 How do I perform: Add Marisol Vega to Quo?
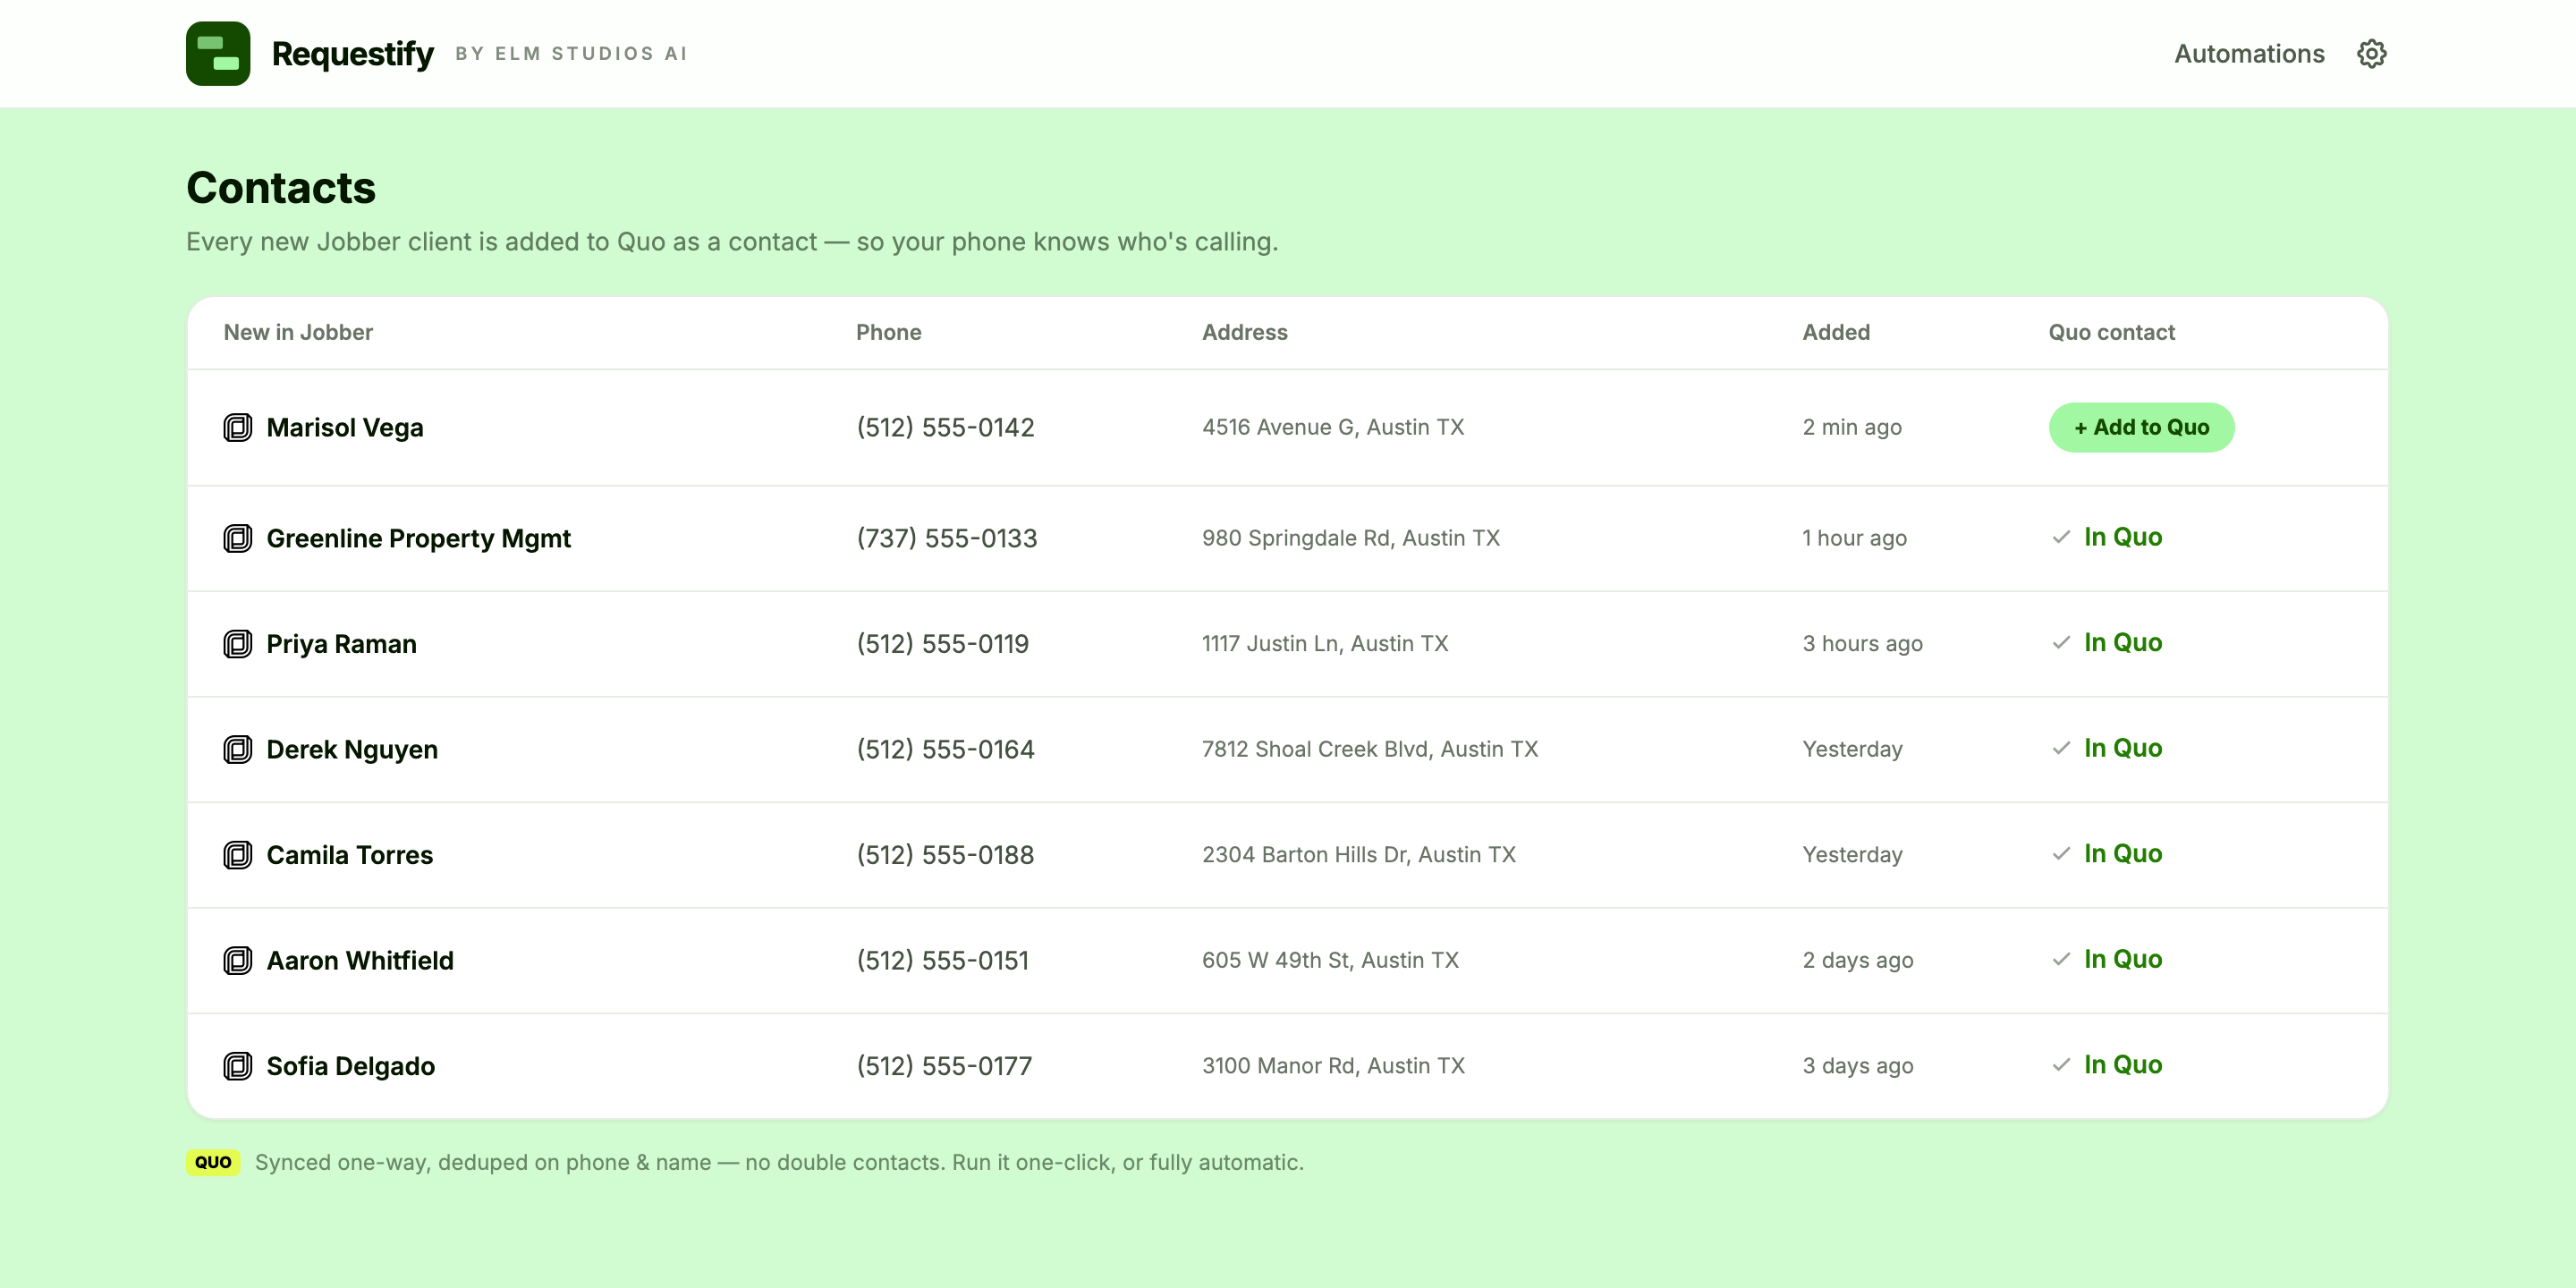pos(2141,427)
